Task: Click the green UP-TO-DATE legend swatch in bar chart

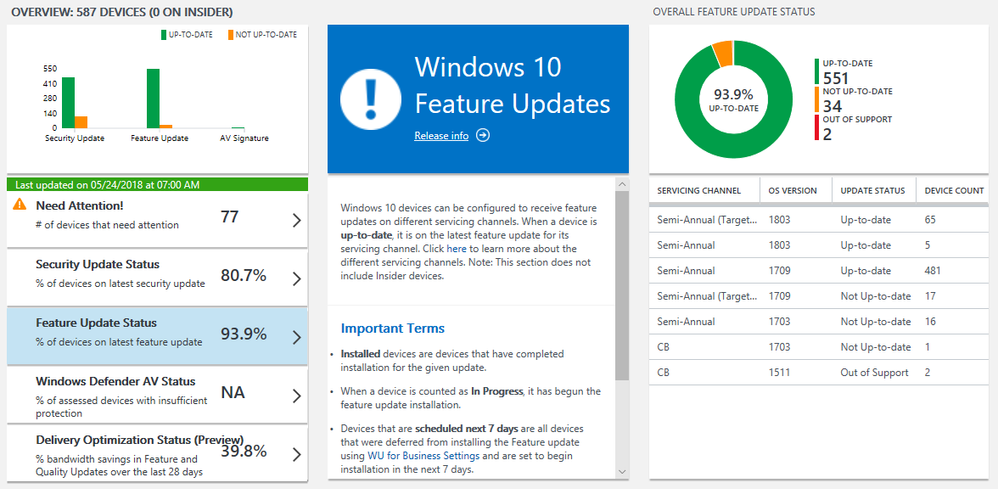Action: tap(164, 35)
